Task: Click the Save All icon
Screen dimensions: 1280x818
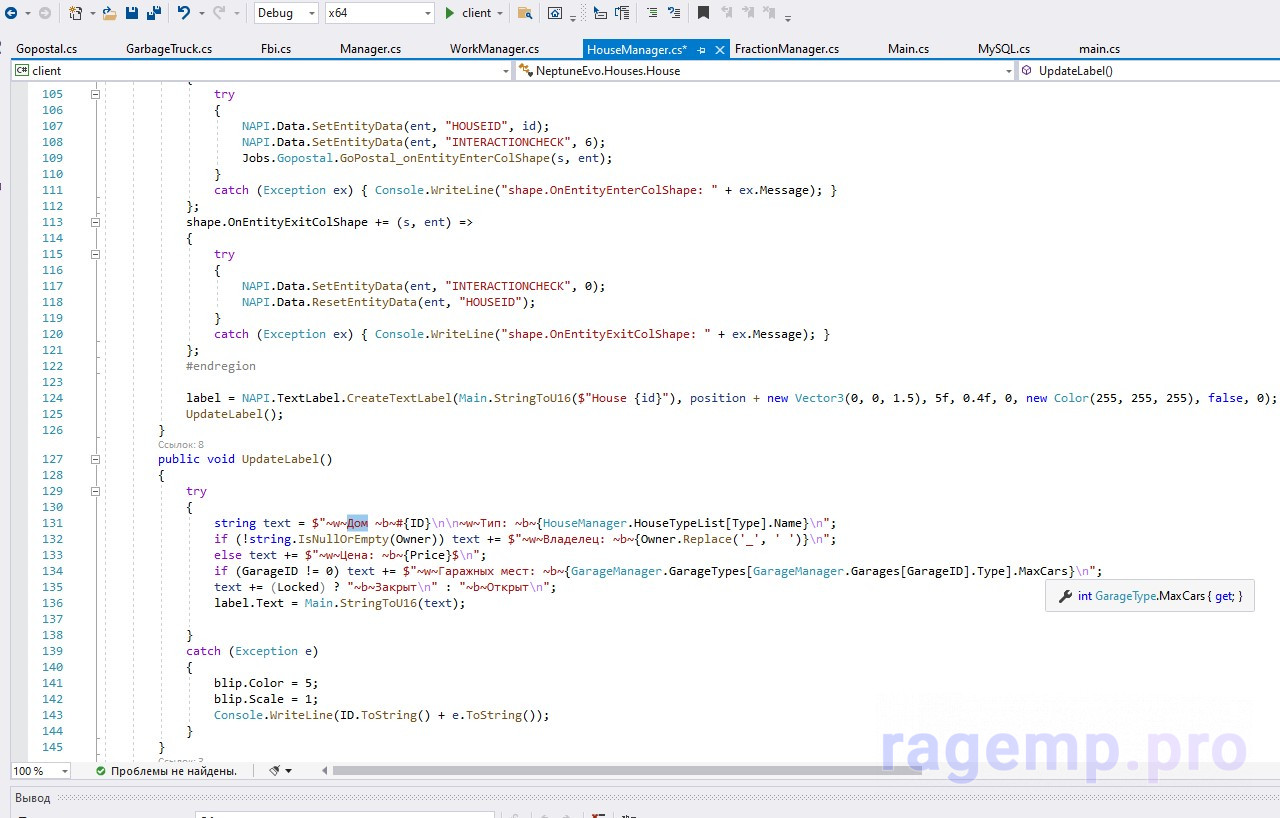Action: tap(154, 13)
